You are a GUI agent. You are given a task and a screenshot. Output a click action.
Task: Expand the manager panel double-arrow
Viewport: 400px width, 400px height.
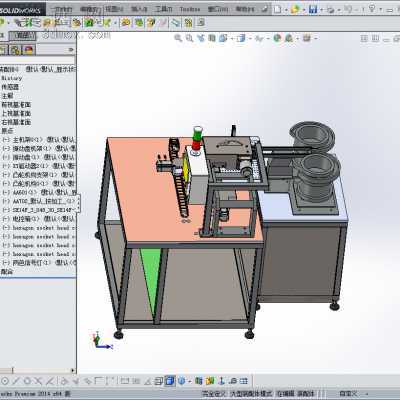coord(71,50)
